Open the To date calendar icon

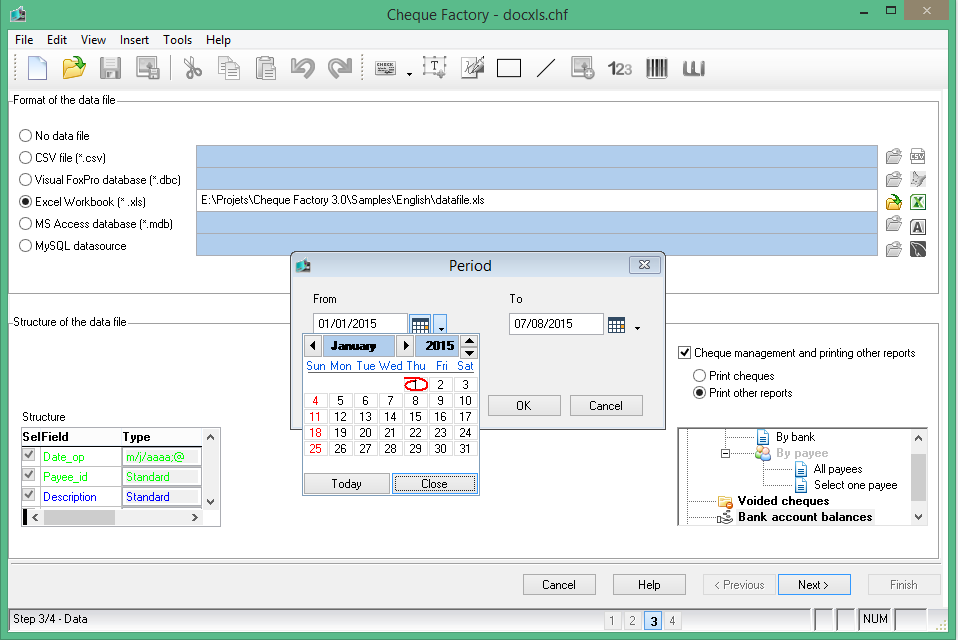coord(616,324)
